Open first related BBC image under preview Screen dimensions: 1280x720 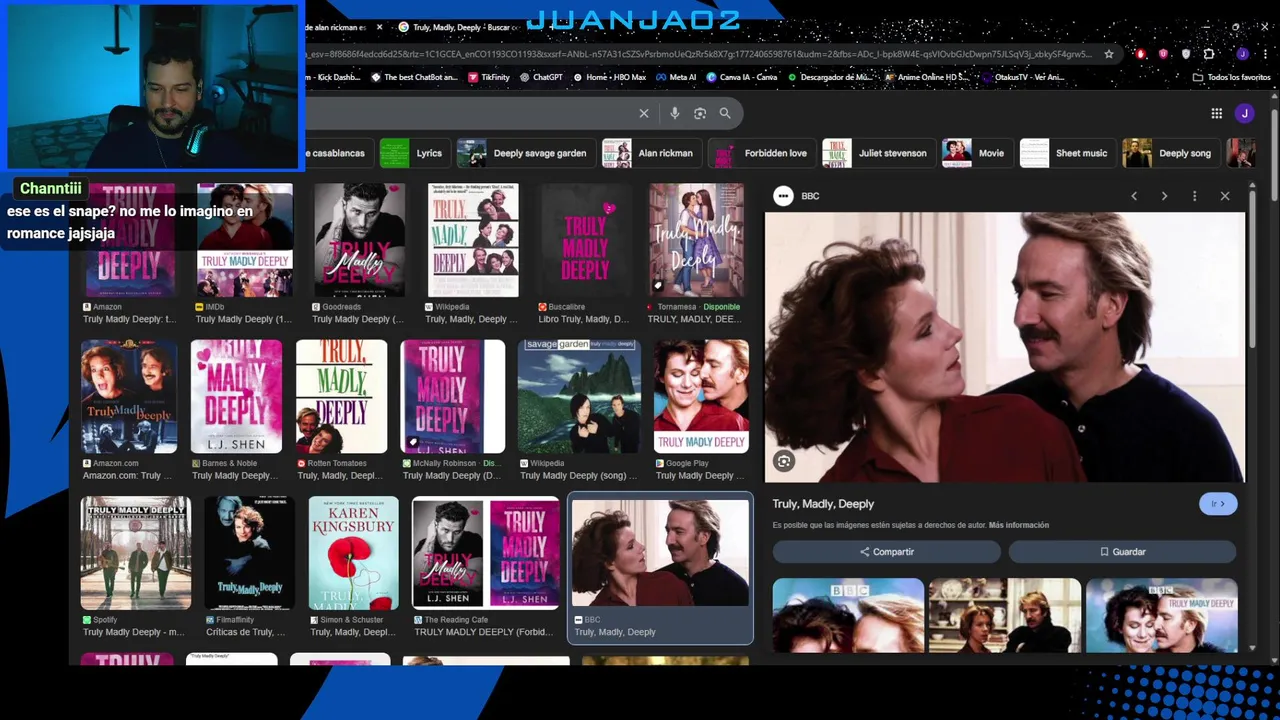click(848, 615)
